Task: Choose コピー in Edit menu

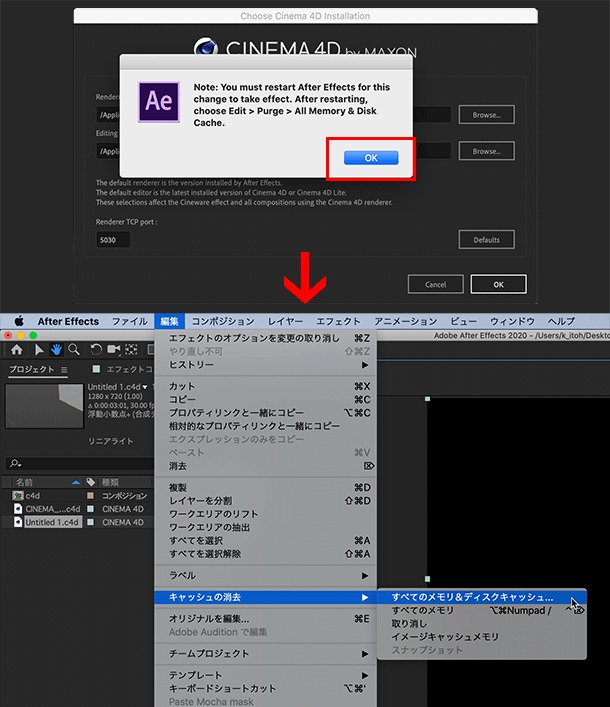Action: 266,399
